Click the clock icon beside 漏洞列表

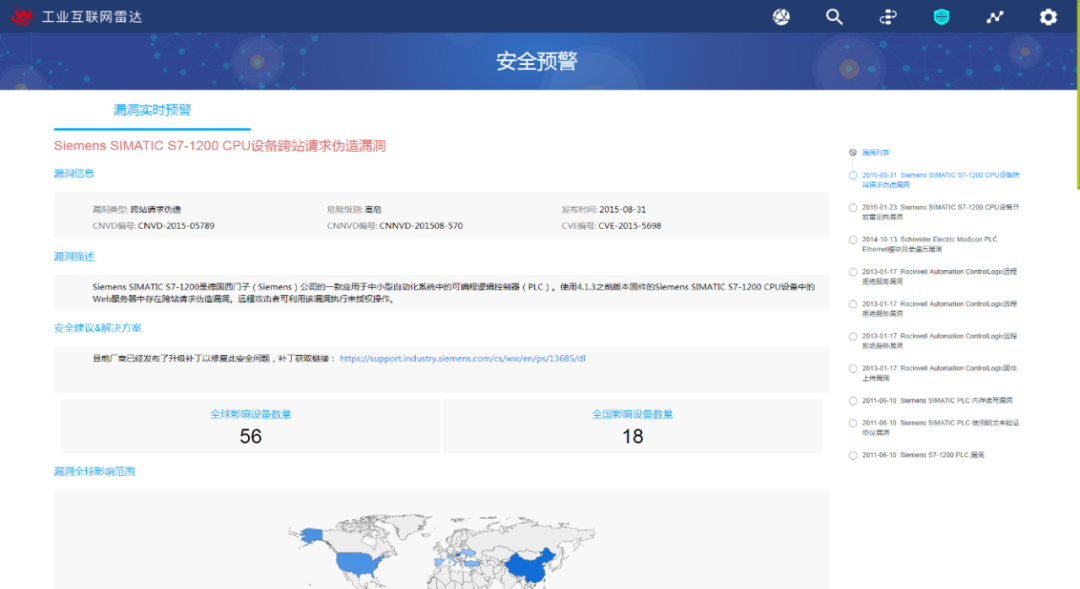click(853, 152)
